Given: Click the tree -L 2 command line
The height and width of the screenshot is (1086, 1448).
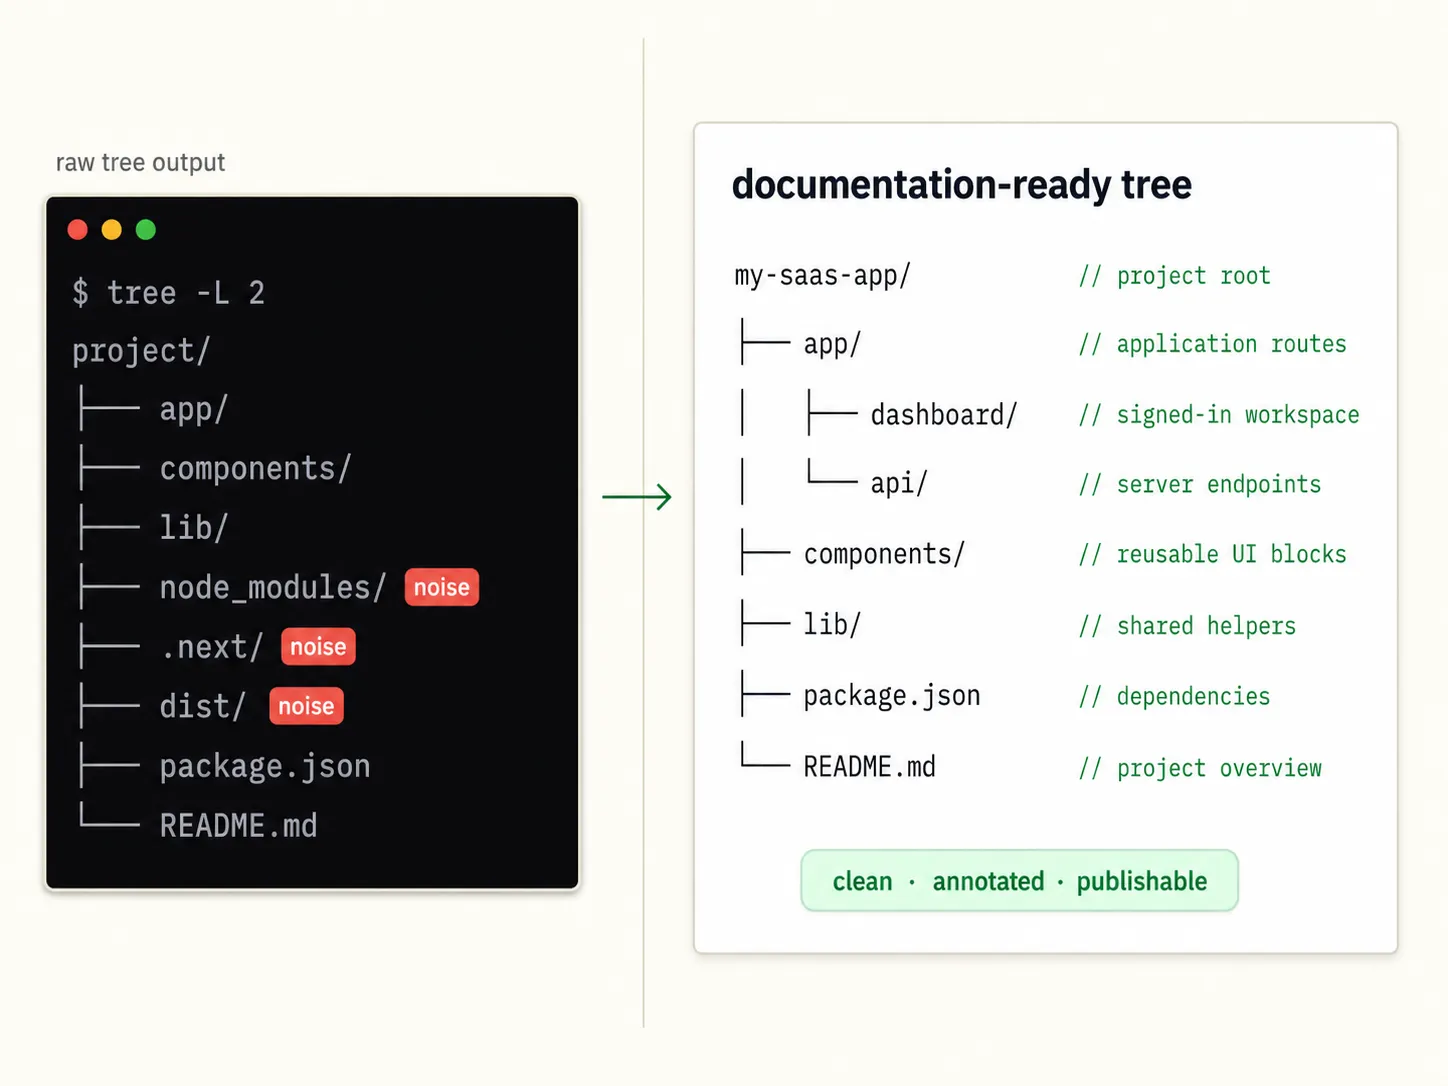Looking at the screenshot, I should pyautogui.click(x=168, y=292).
